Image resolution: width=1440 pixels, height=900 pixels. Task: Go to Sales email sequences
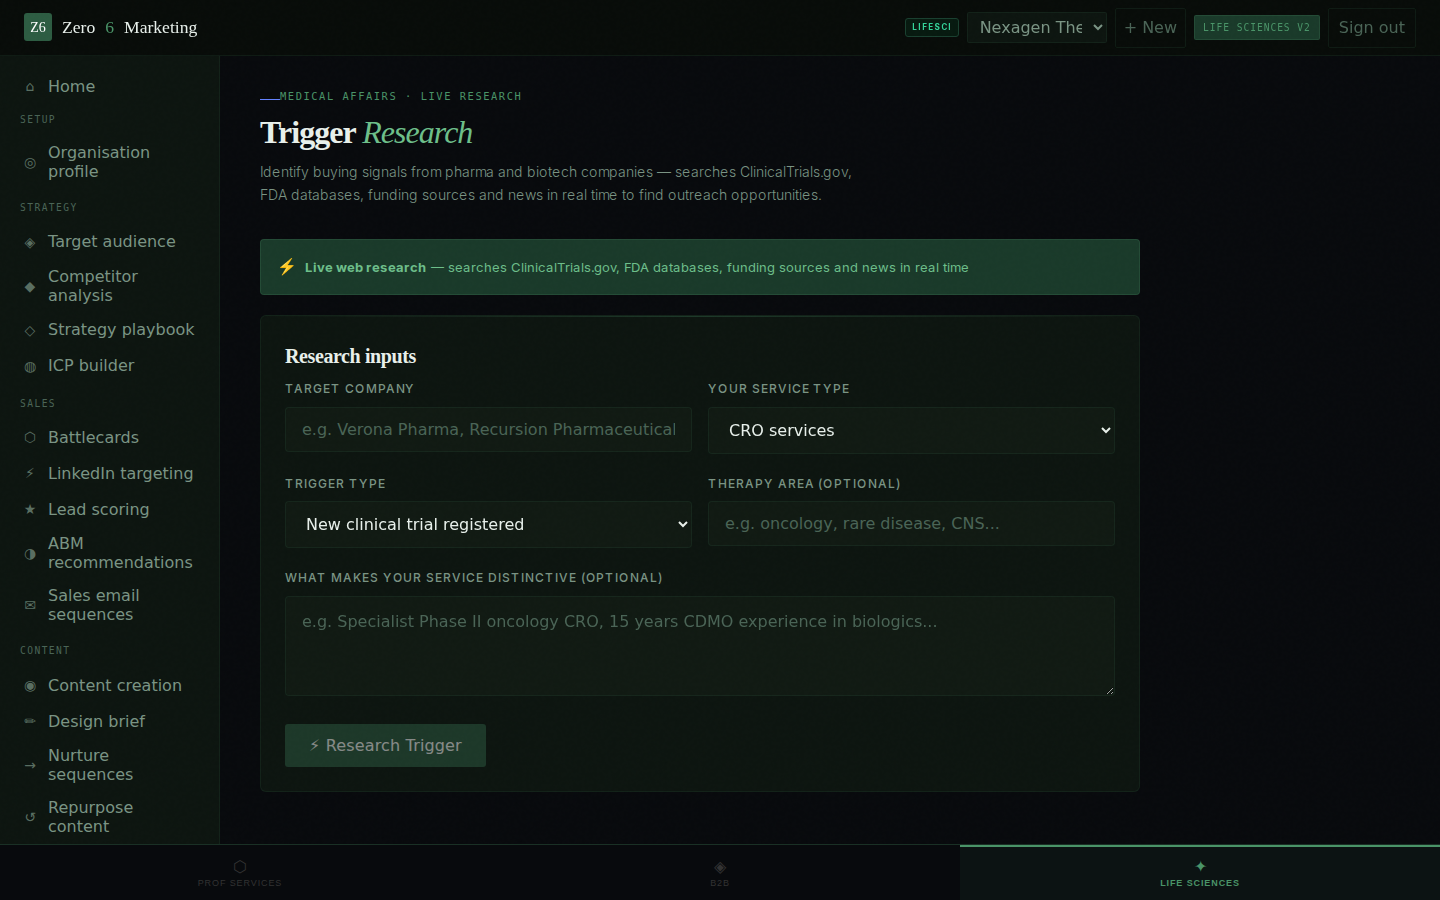[x=110, y=605]
